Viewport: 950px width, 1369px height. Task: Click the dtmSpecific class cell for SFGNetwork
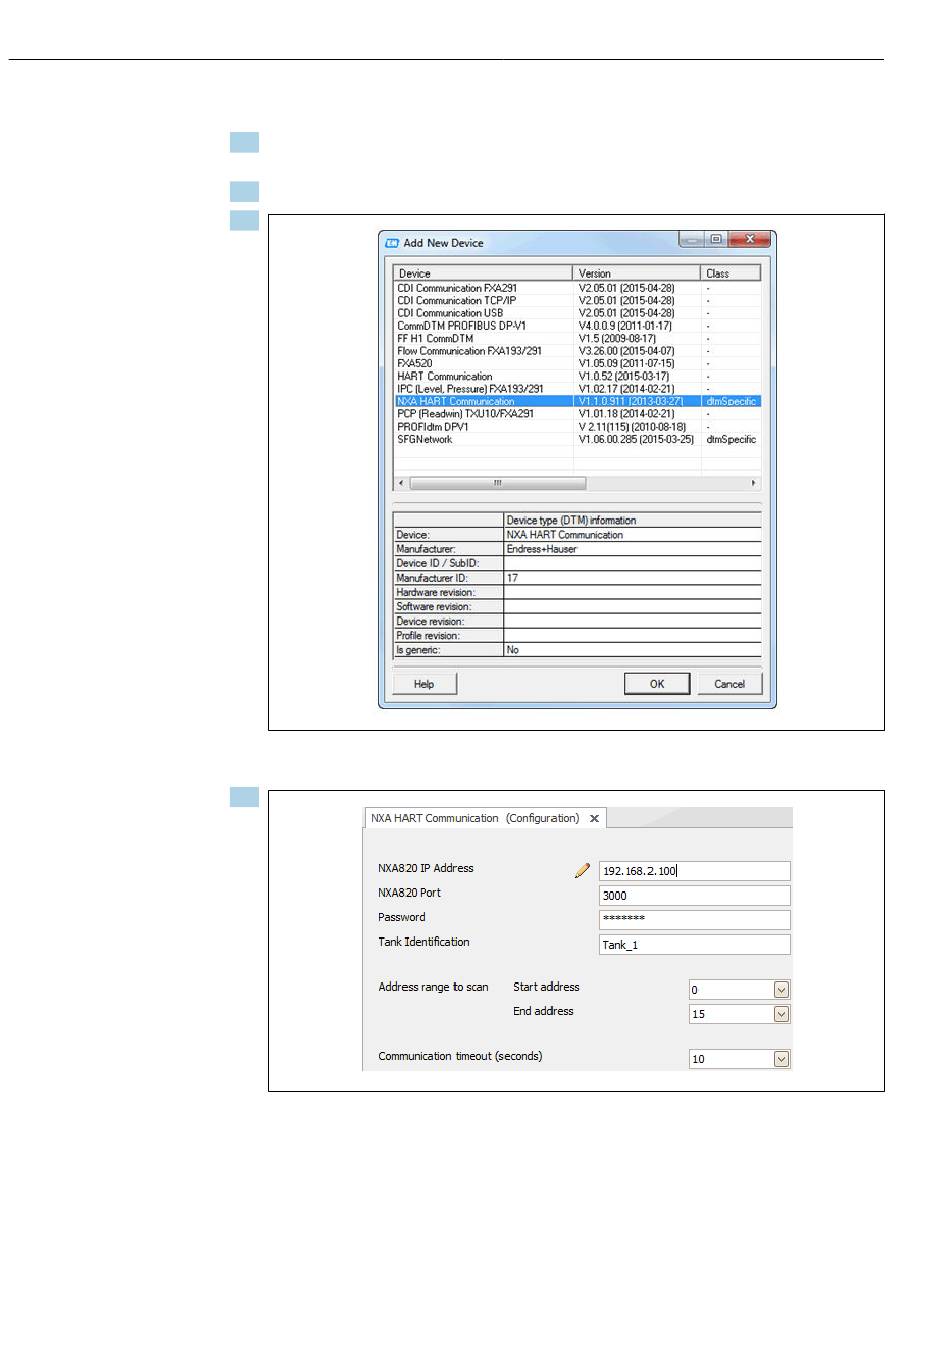coord(731,439)
